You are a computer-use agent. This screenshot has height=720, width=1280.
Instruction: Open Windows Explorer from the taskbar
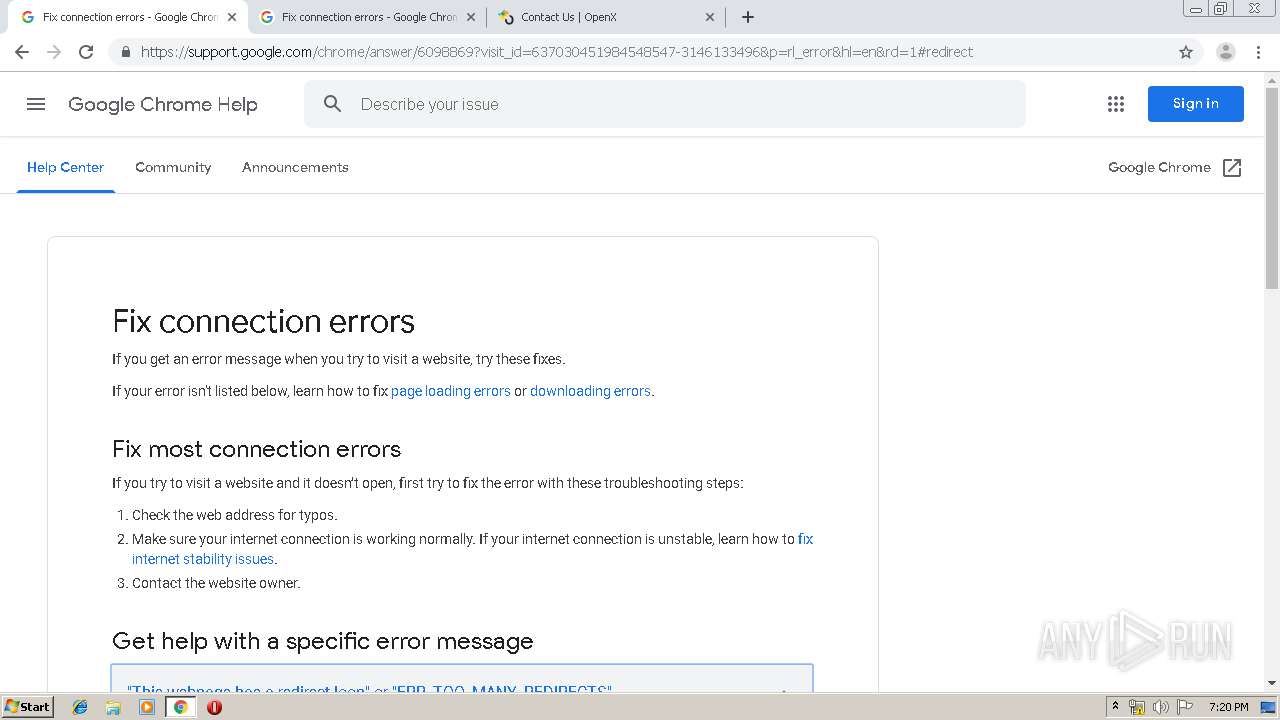[113, 707]
